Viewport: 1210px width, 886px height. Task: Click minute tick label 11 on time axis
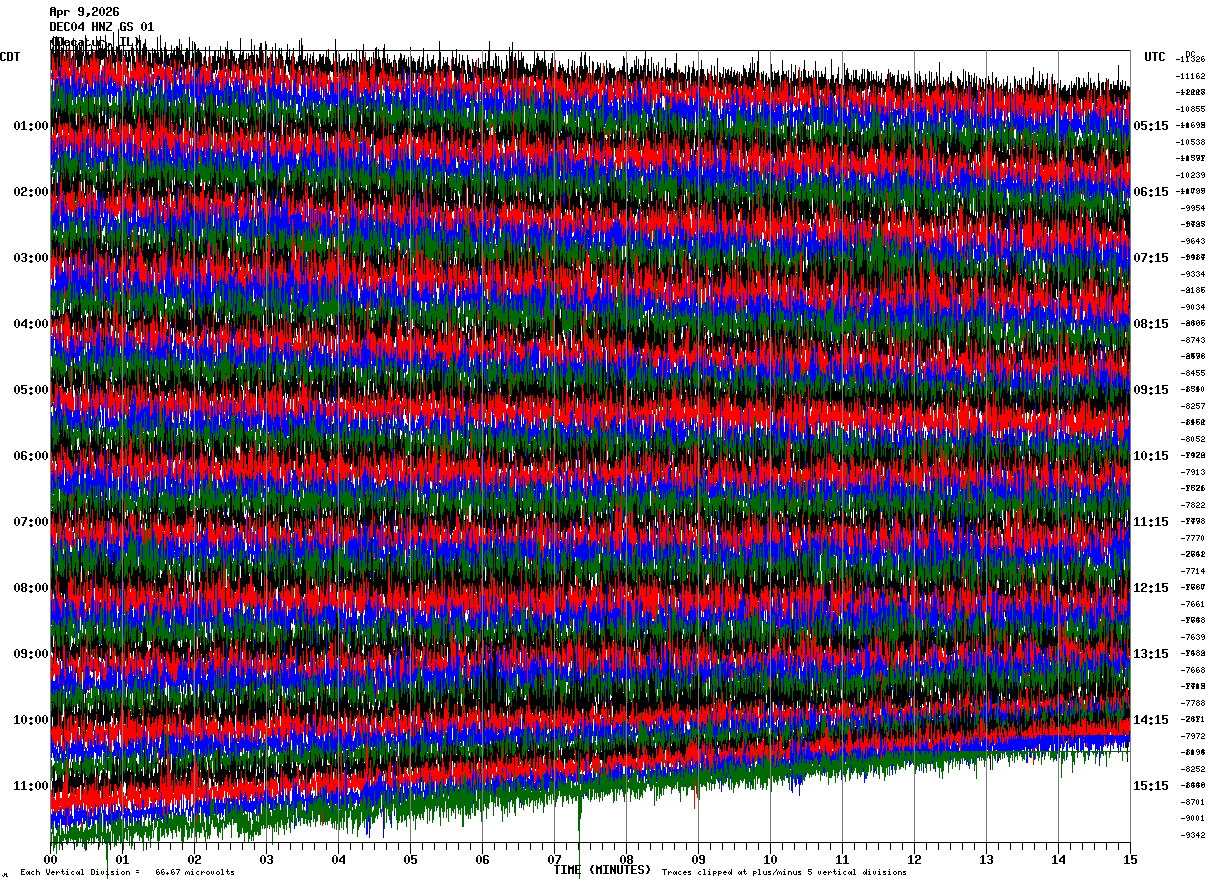pos(843,859)
